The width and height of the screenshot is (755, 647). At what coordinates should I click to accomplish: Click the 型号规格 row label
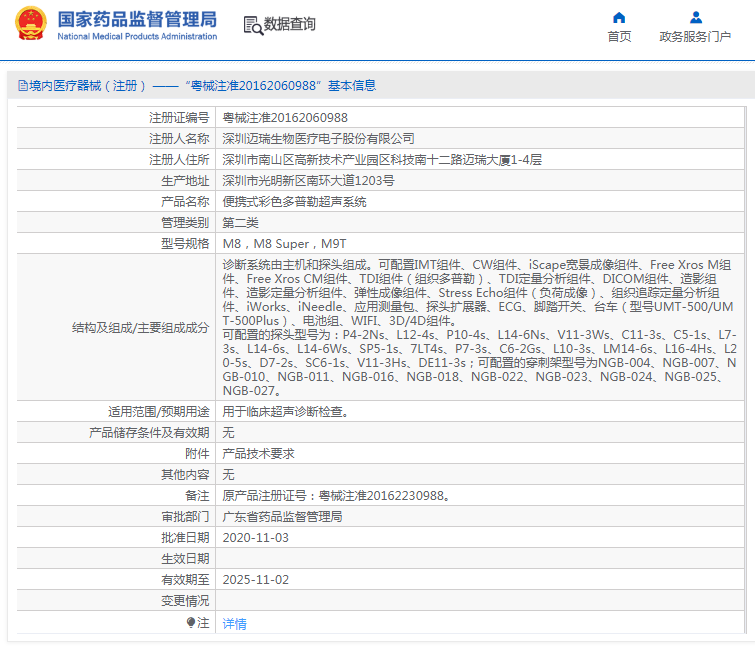pyautogui.click(x=185, y=244)
